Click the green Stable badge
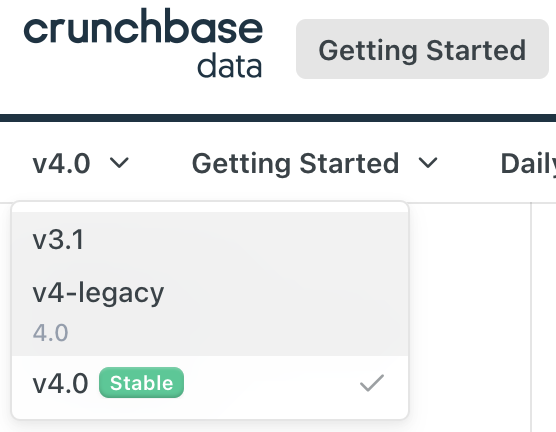 [x=141, y=383]
